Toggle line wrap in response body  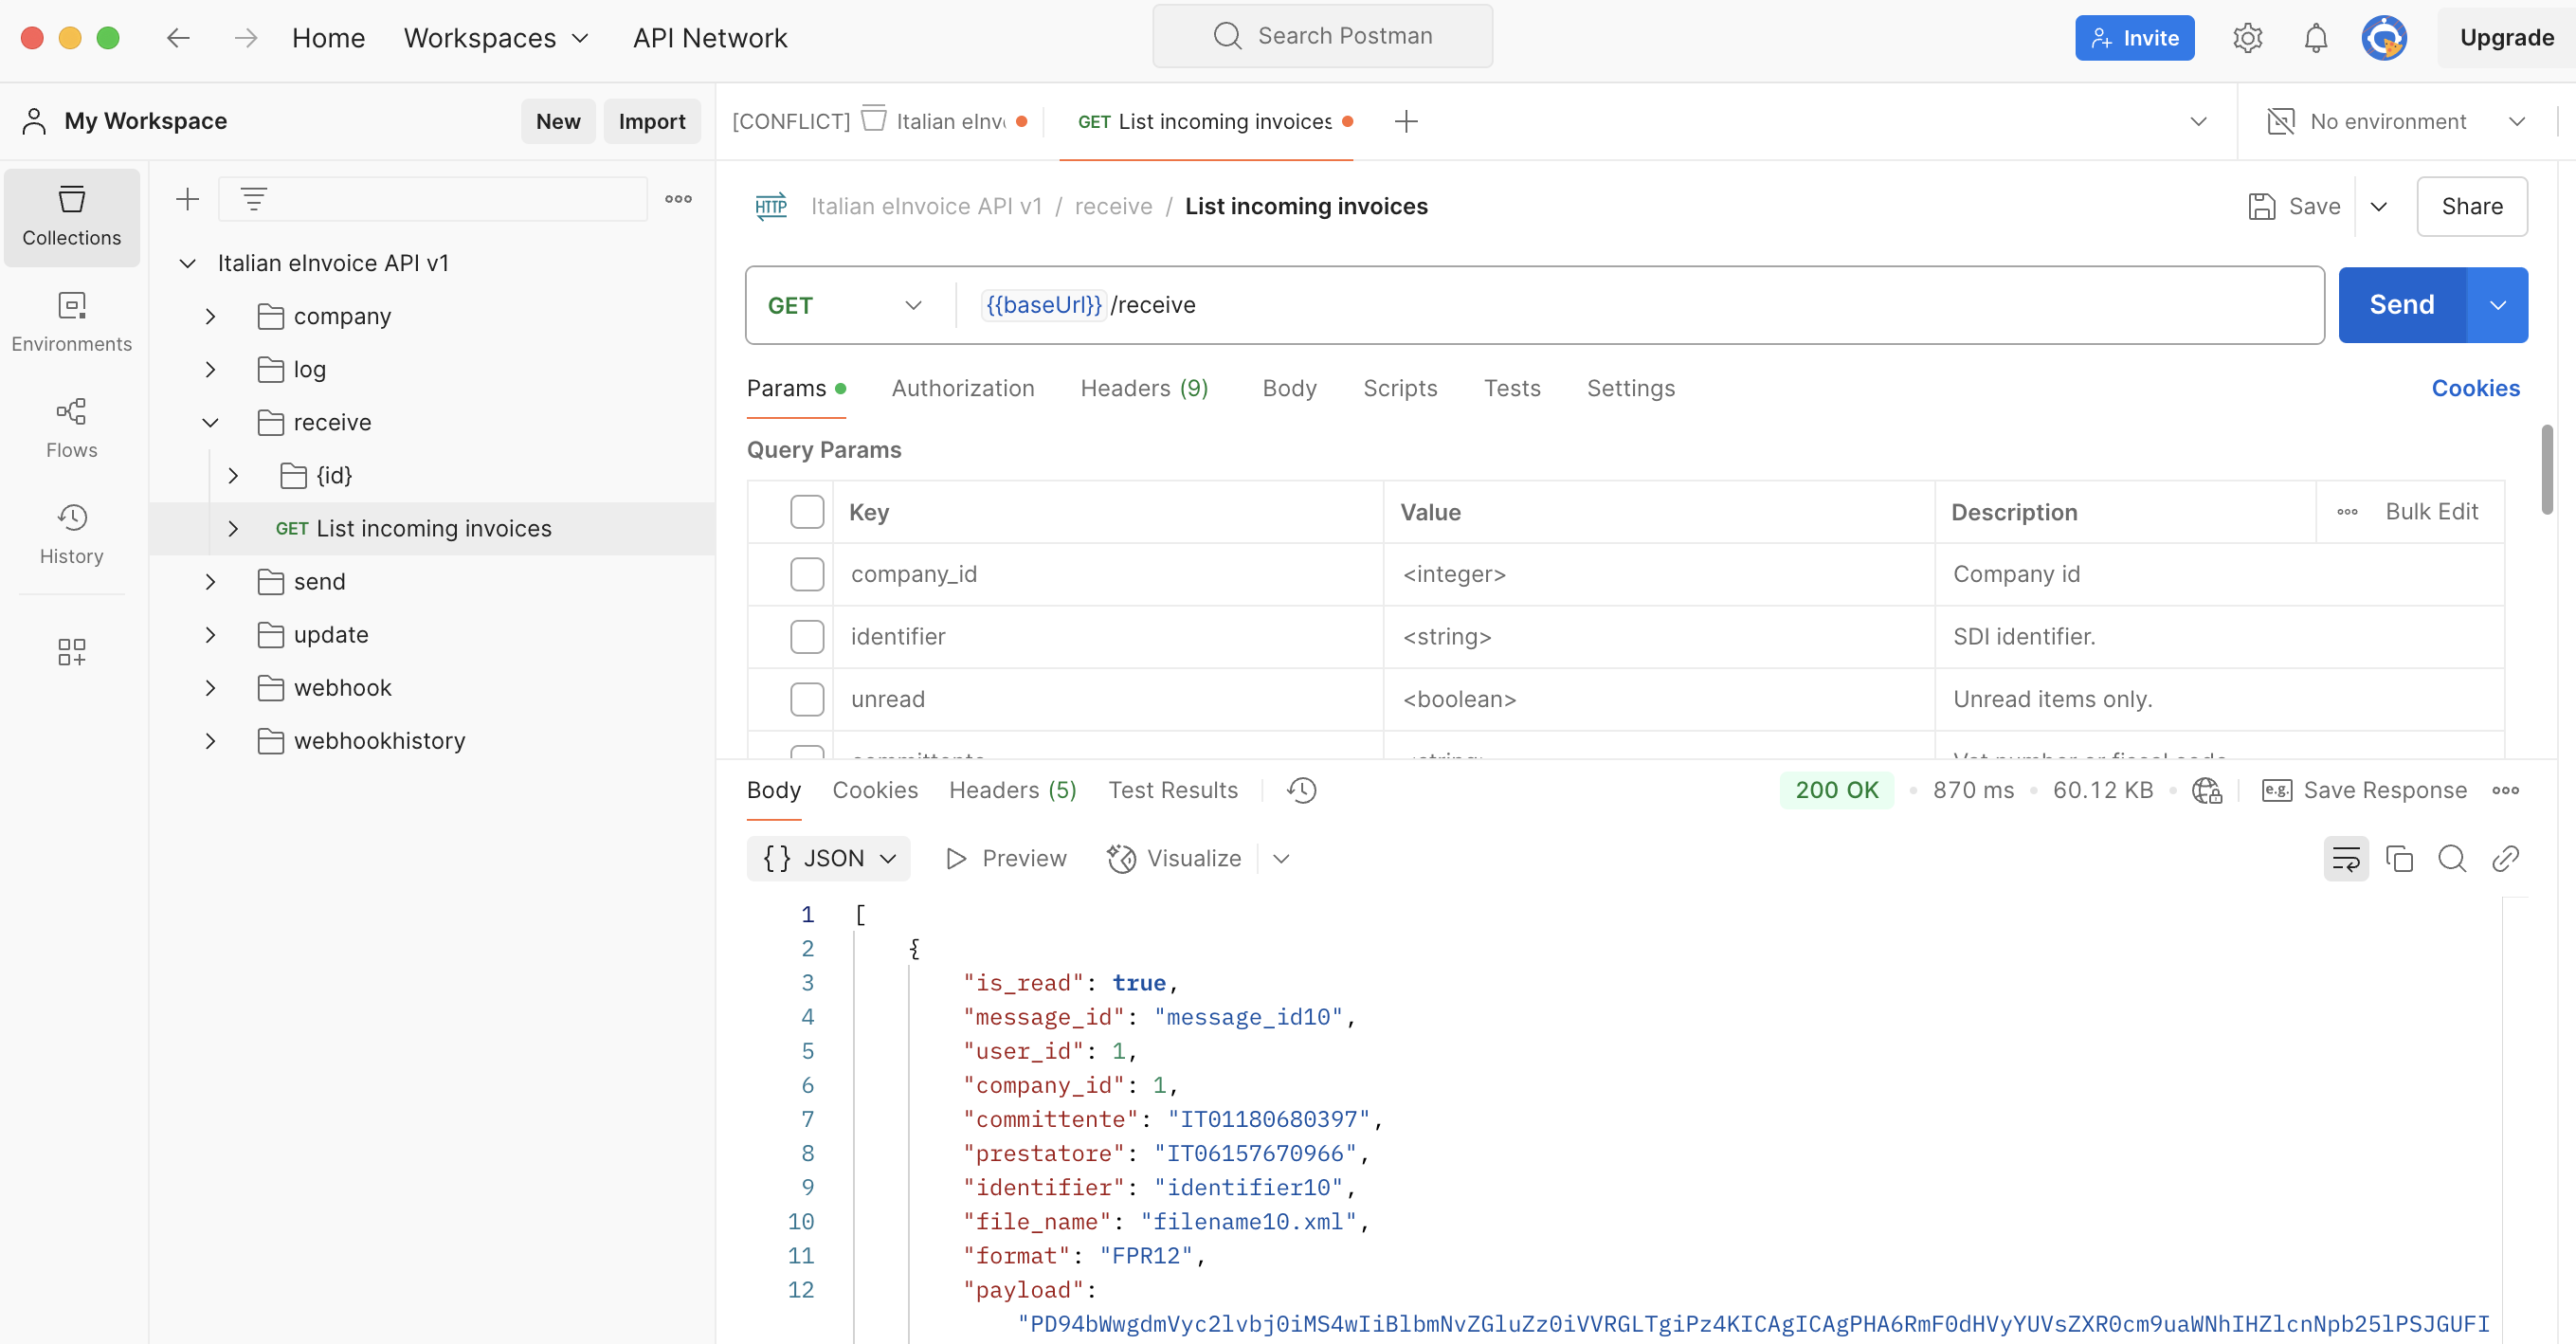2345,858
